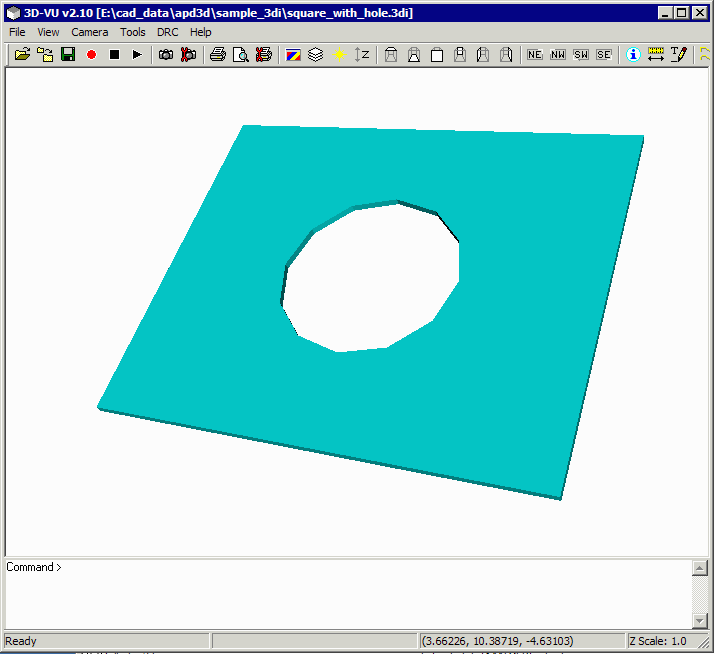Viewport: 715px width, 654px height.
Task: Click the Z scale arrow icon
Action: pos(362,54)
